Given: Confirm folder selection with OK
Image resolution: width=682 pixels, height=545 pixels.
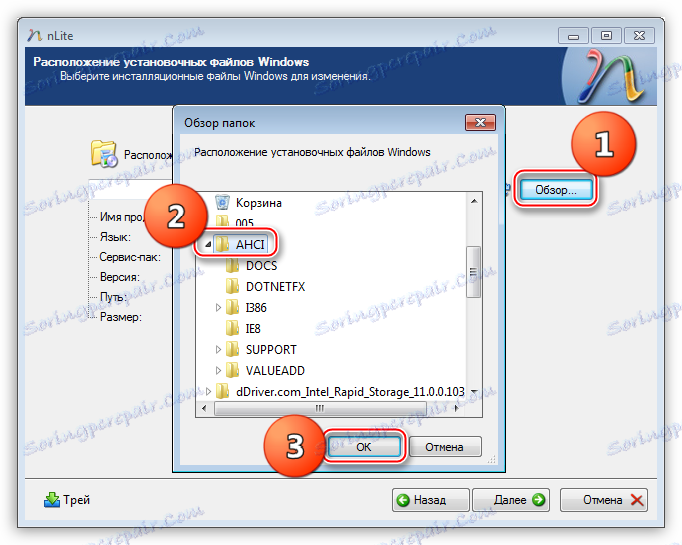Looking at the screenshot, I should pos(364,447).
